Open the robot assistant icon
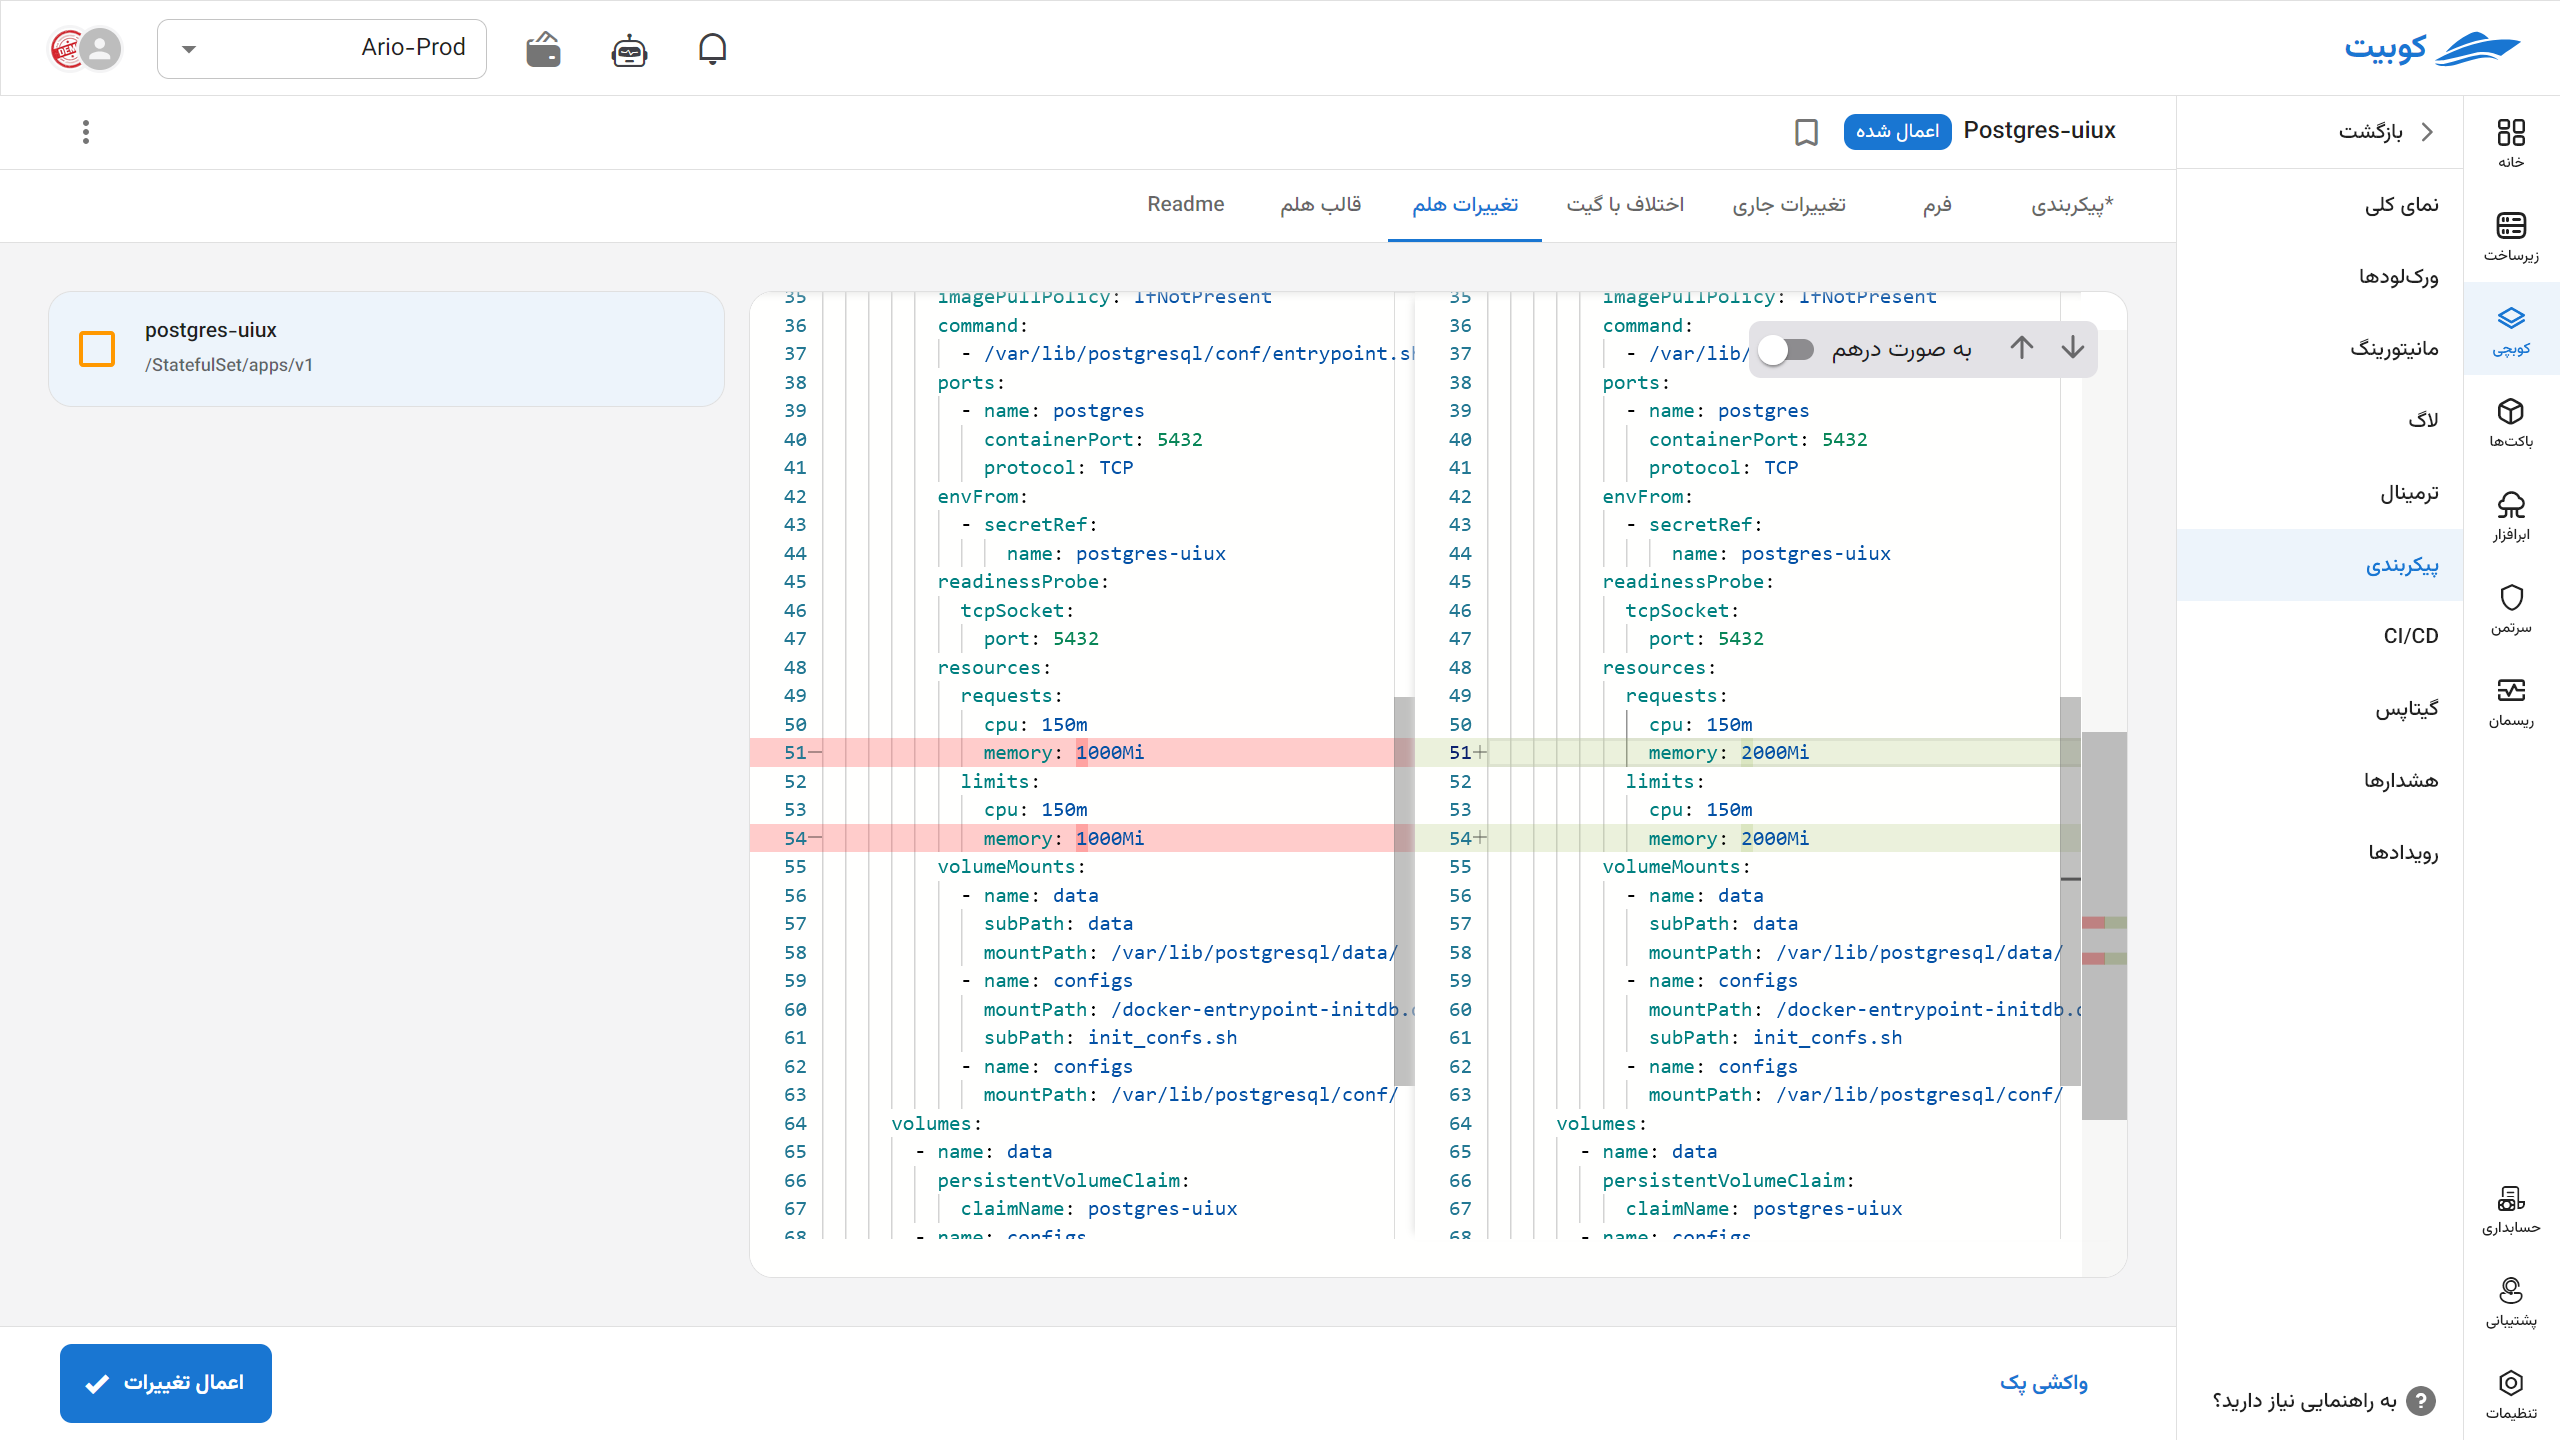Viewport: 2560px width, 1440px height. click(x=629, y=49)
